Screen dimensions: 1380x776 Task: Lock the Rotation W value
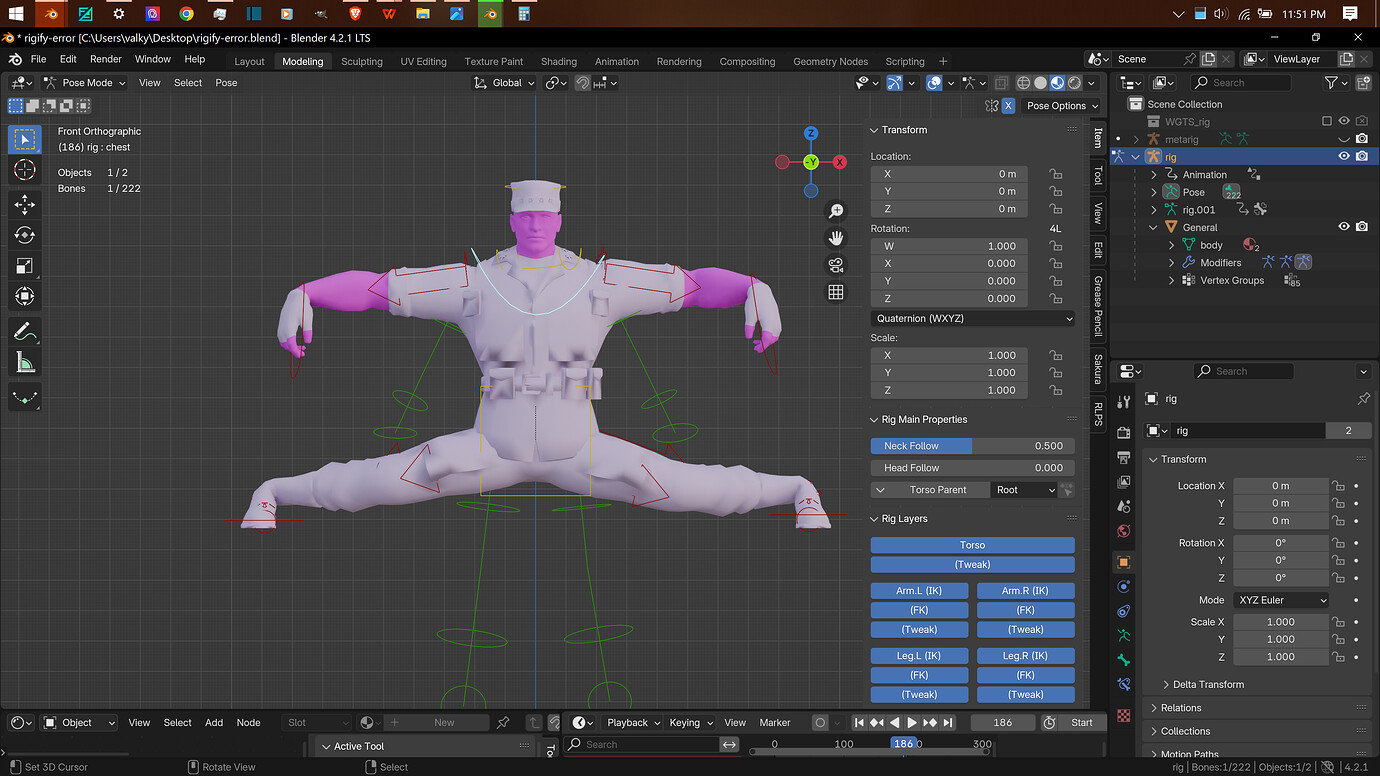[1055, 246]
